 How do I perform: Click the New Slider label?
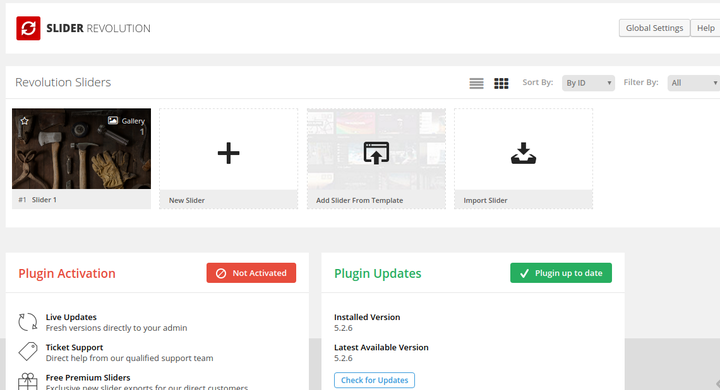click(186, 200)
